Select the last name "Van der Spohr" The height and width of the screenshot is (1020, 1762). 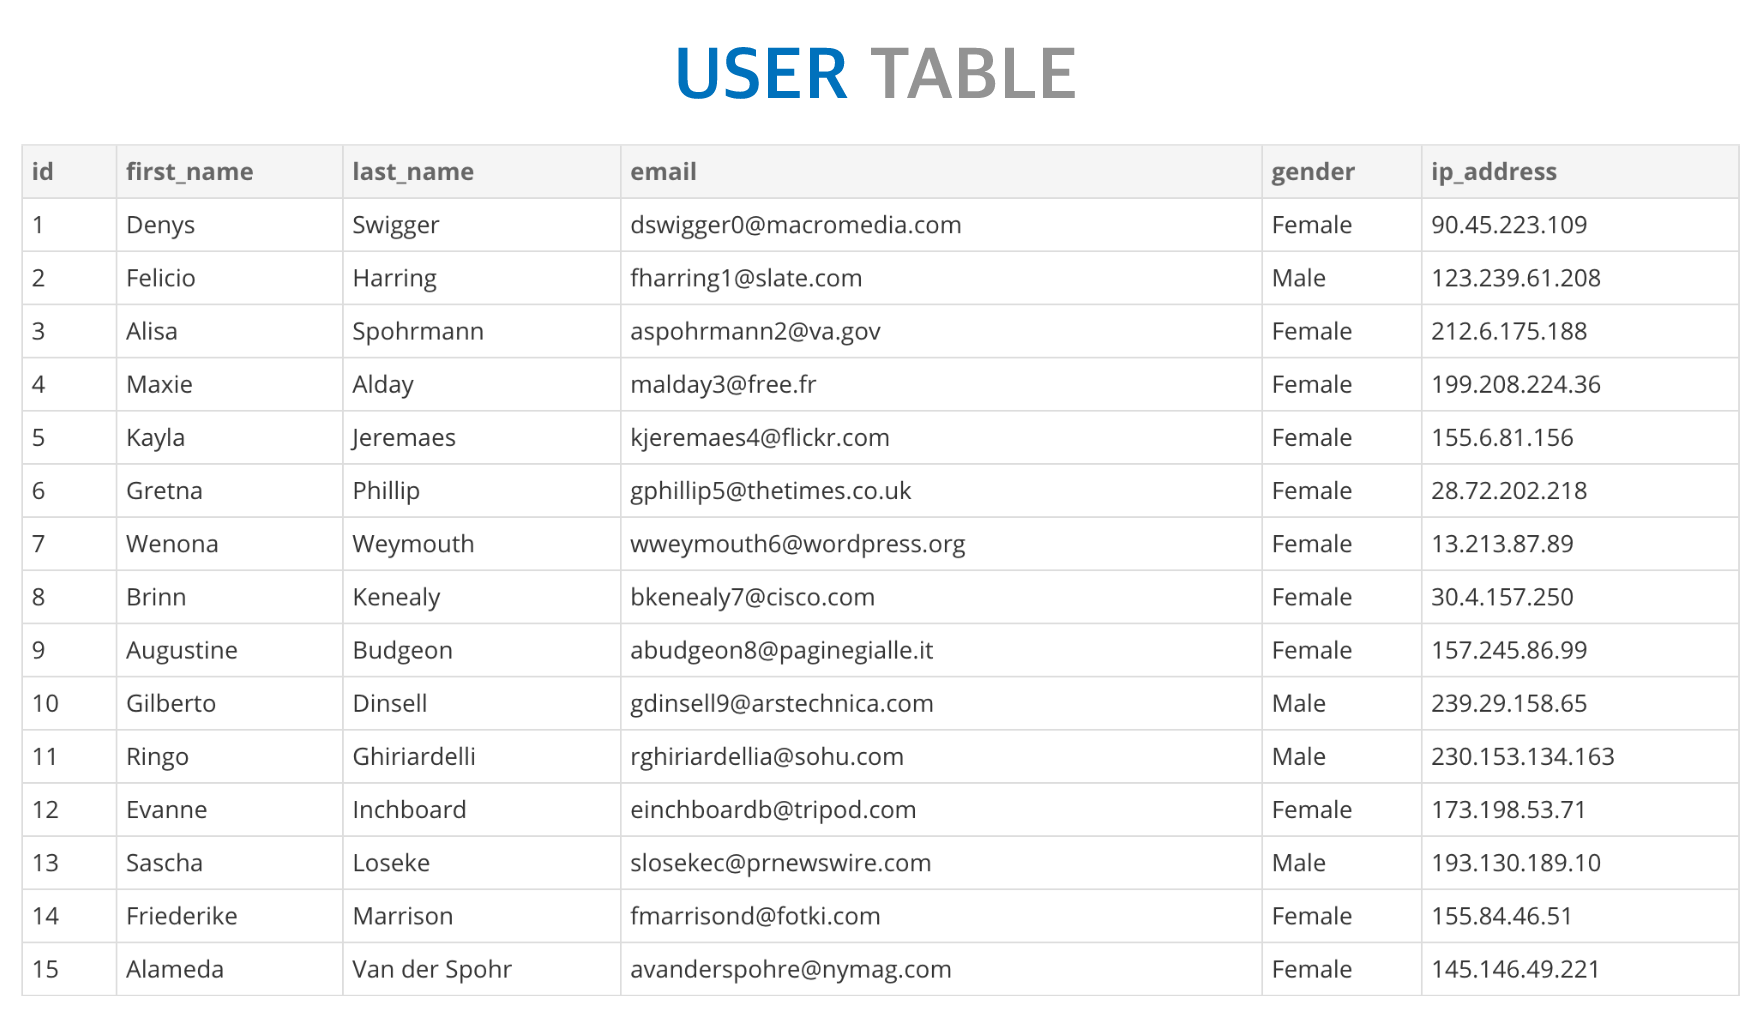432,969
